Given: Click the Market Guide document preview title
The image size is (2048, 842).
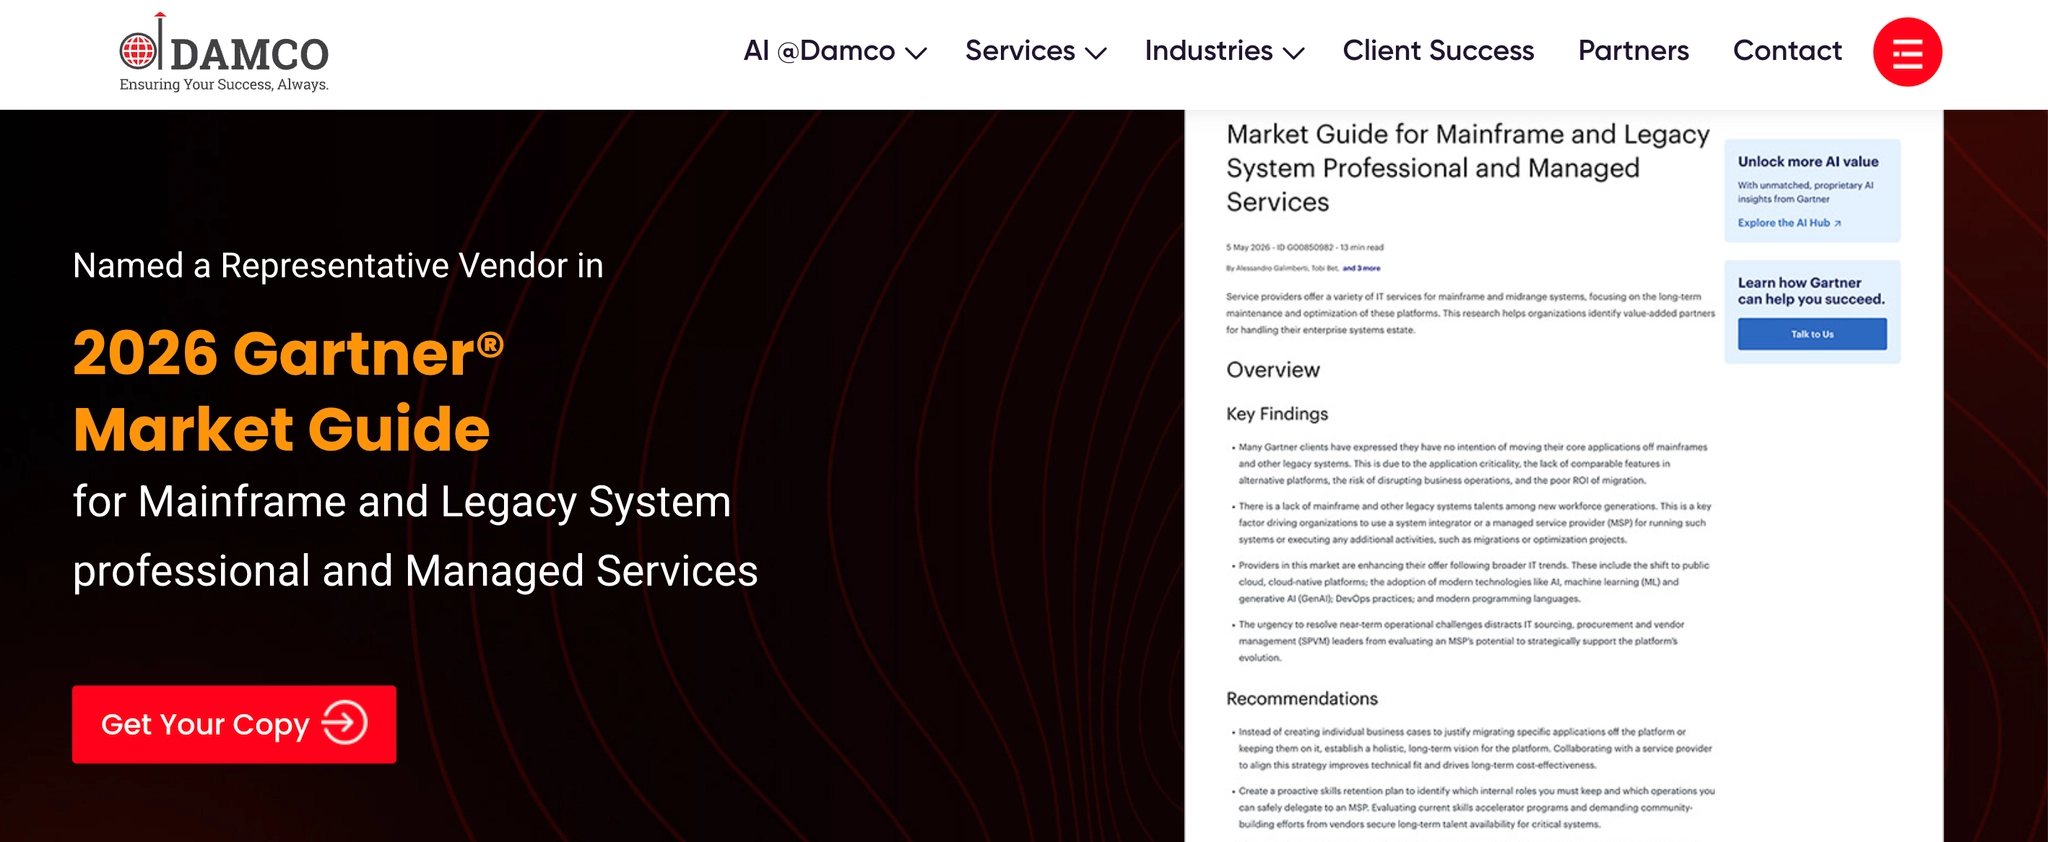Looking at the screenshot, I should [1467, 168].
